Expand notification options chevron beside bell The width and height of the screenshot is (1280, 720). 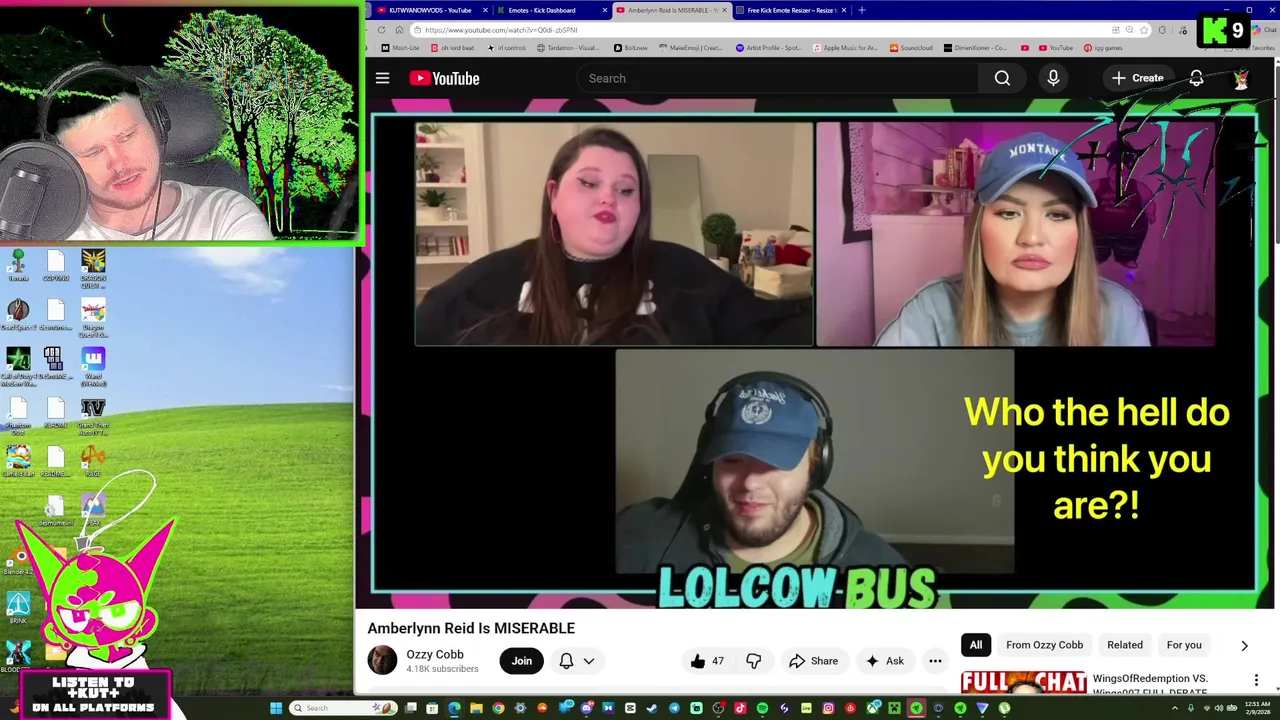[589, 661]
